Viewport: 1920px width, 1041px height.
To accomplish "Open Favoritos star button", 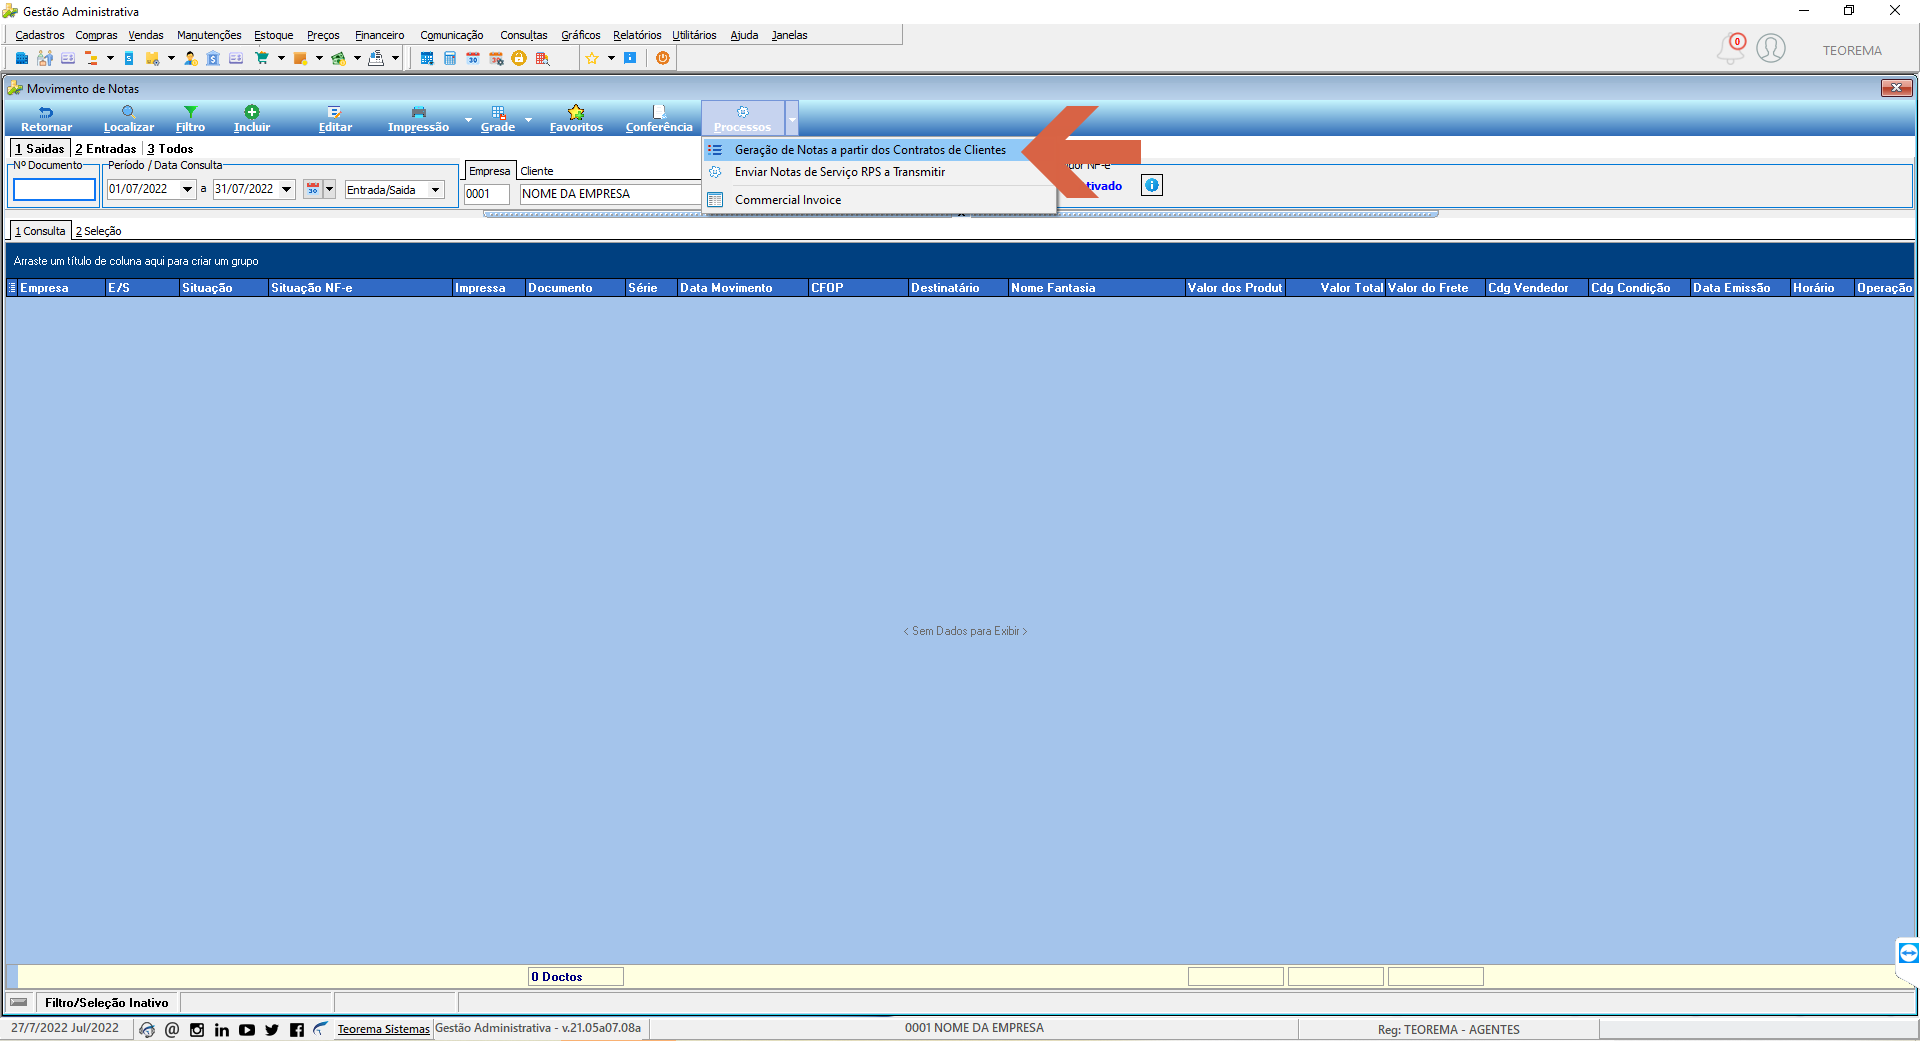I will 576,119.
